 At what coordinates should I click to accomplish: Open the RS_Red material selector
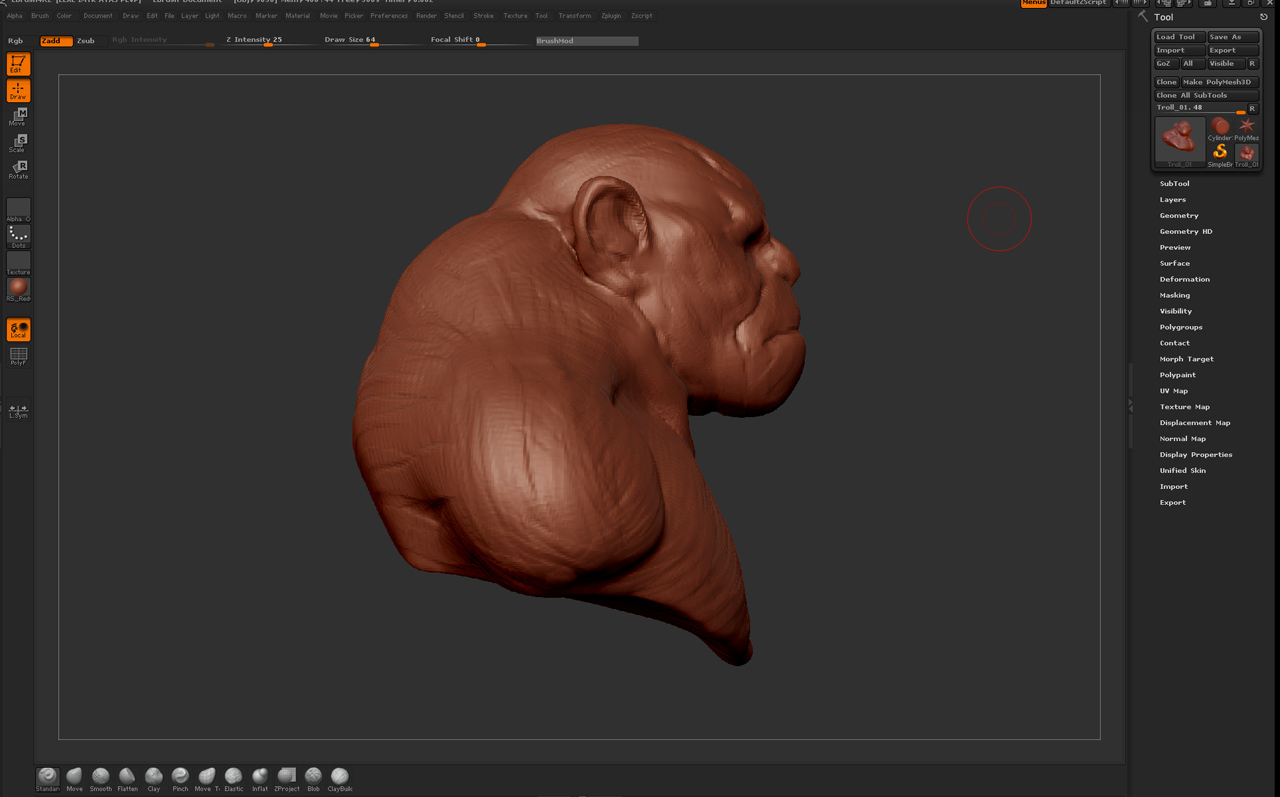tap(18, 290)
